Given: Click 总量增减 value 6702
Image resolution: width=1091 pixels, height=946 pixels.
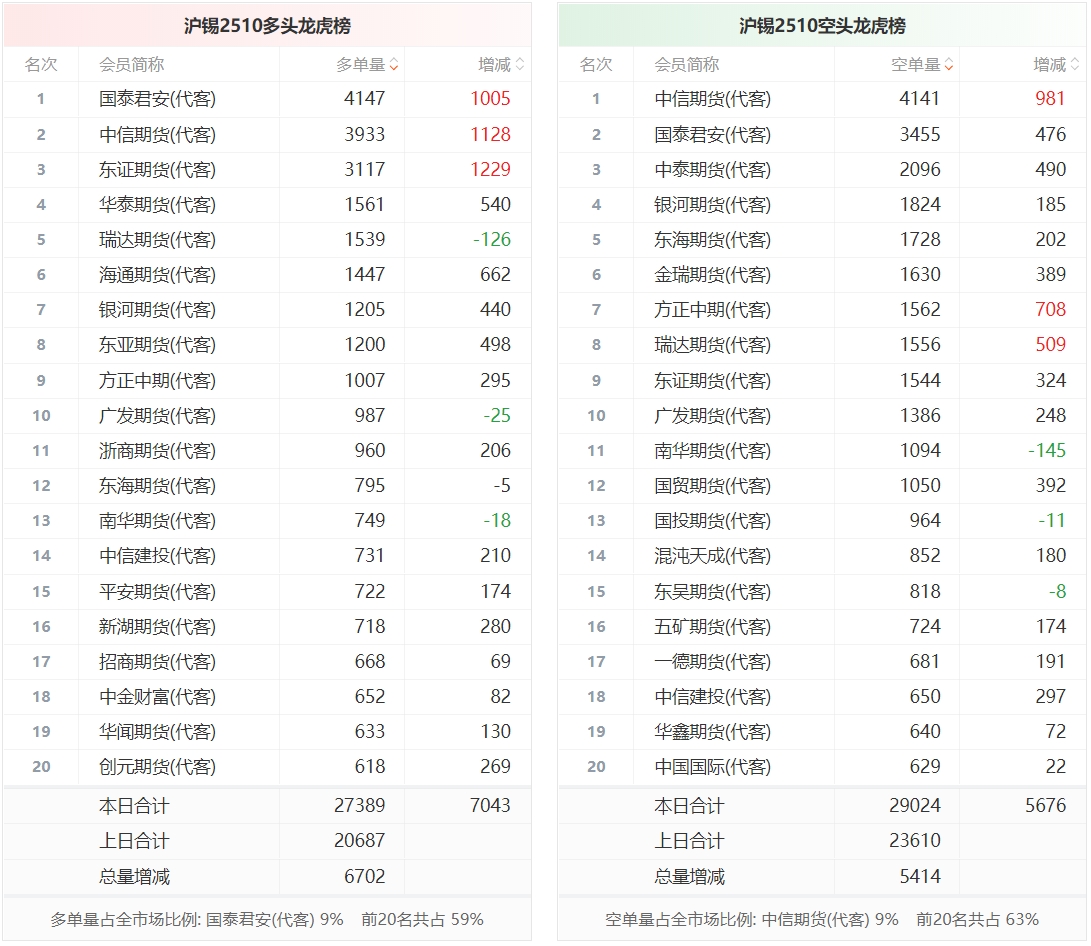Looking at the screenshot, I should [x=365, y=876].
